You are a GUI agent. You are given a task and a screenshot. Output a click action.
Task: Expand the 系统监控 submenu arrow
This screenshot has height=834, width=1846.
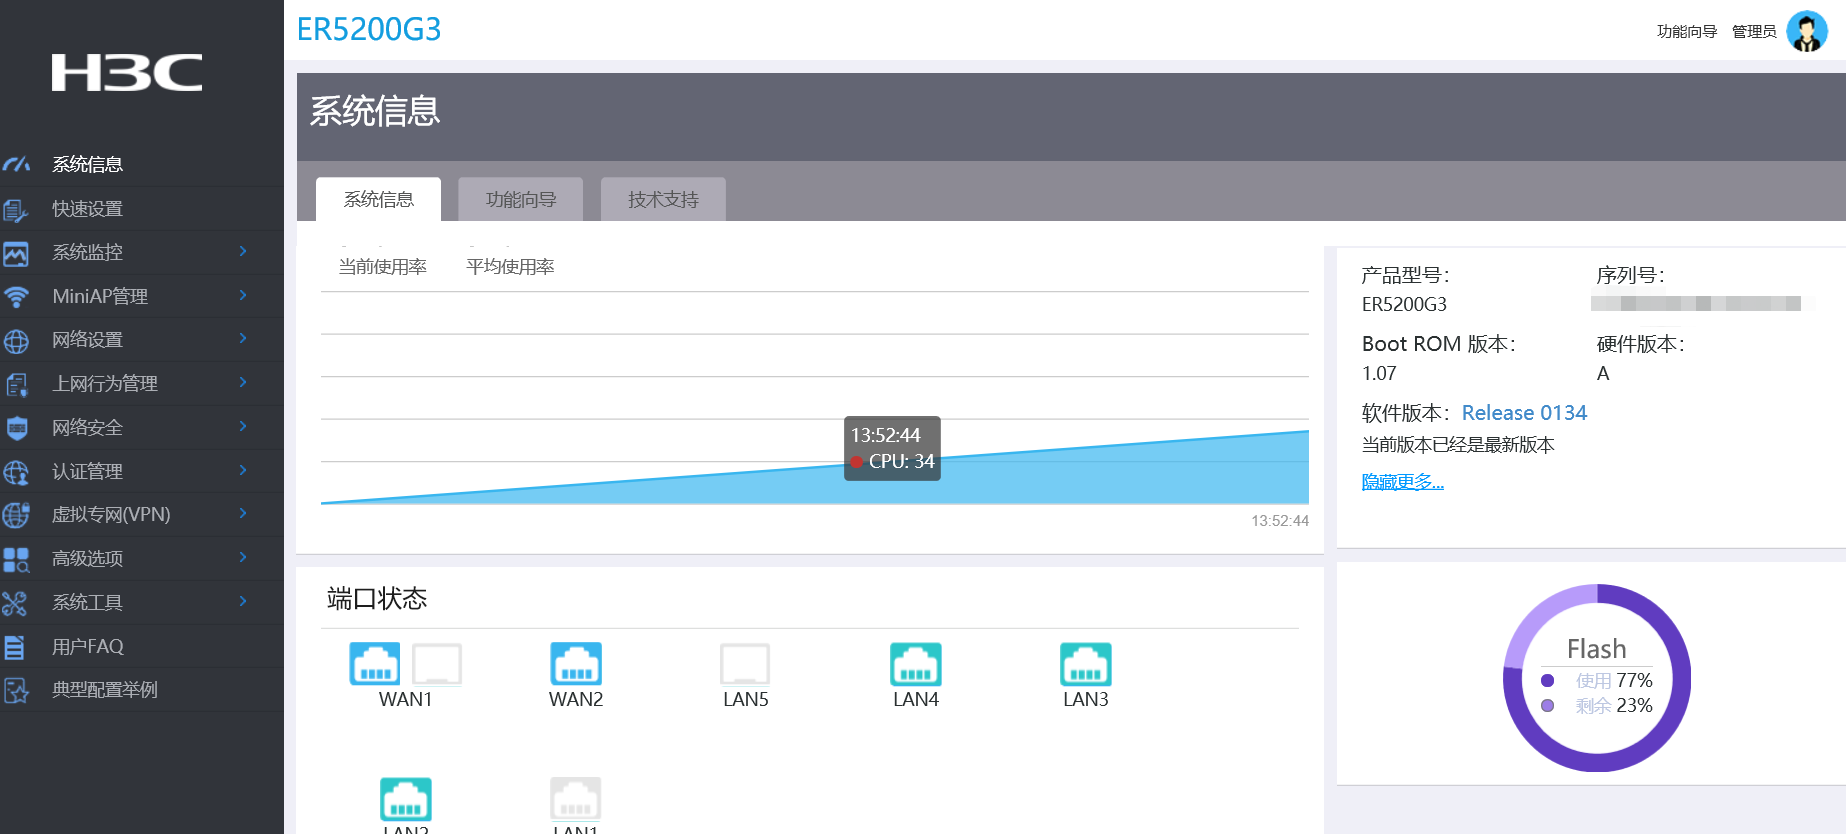(x=243, y=251)
